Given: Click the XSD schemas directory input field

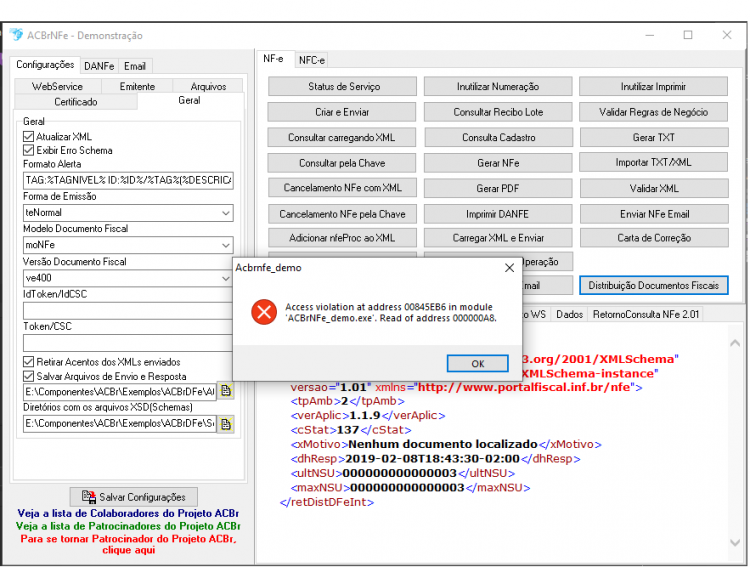Looking at the screenshot, I should pos(120,423).
